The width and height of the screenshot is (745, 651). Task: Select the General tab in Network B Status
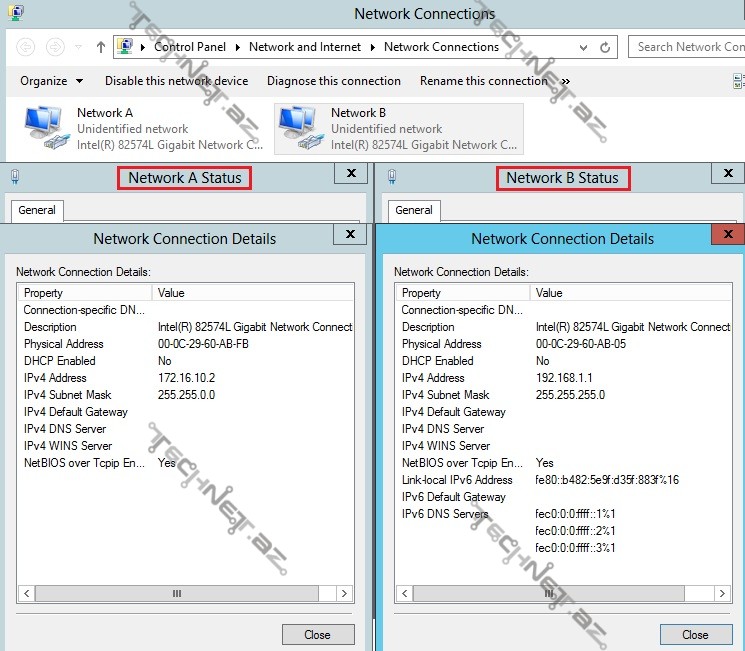(414, 210)
